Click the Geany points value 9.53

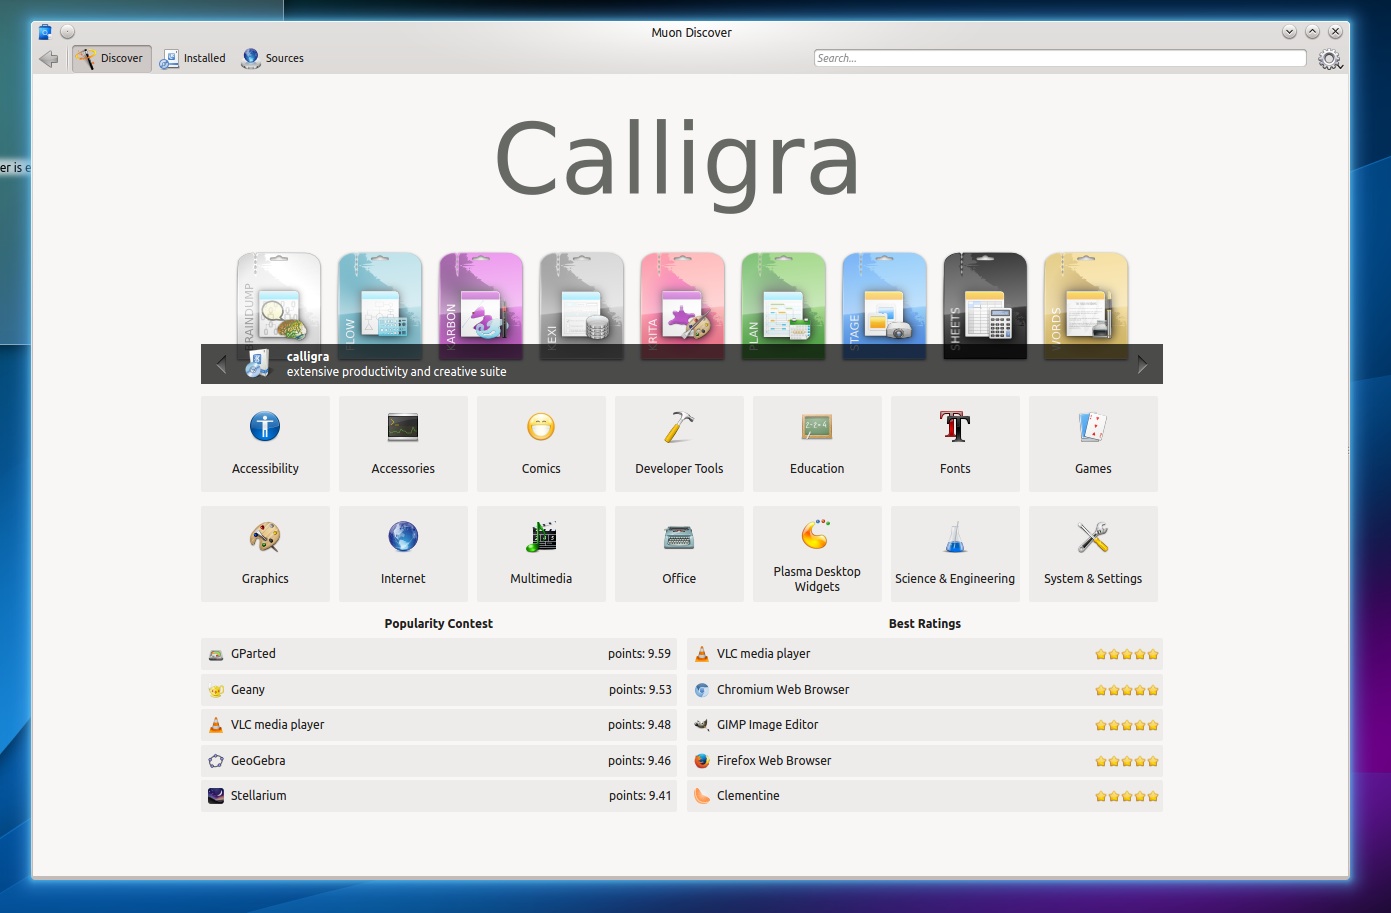(640, 690)
